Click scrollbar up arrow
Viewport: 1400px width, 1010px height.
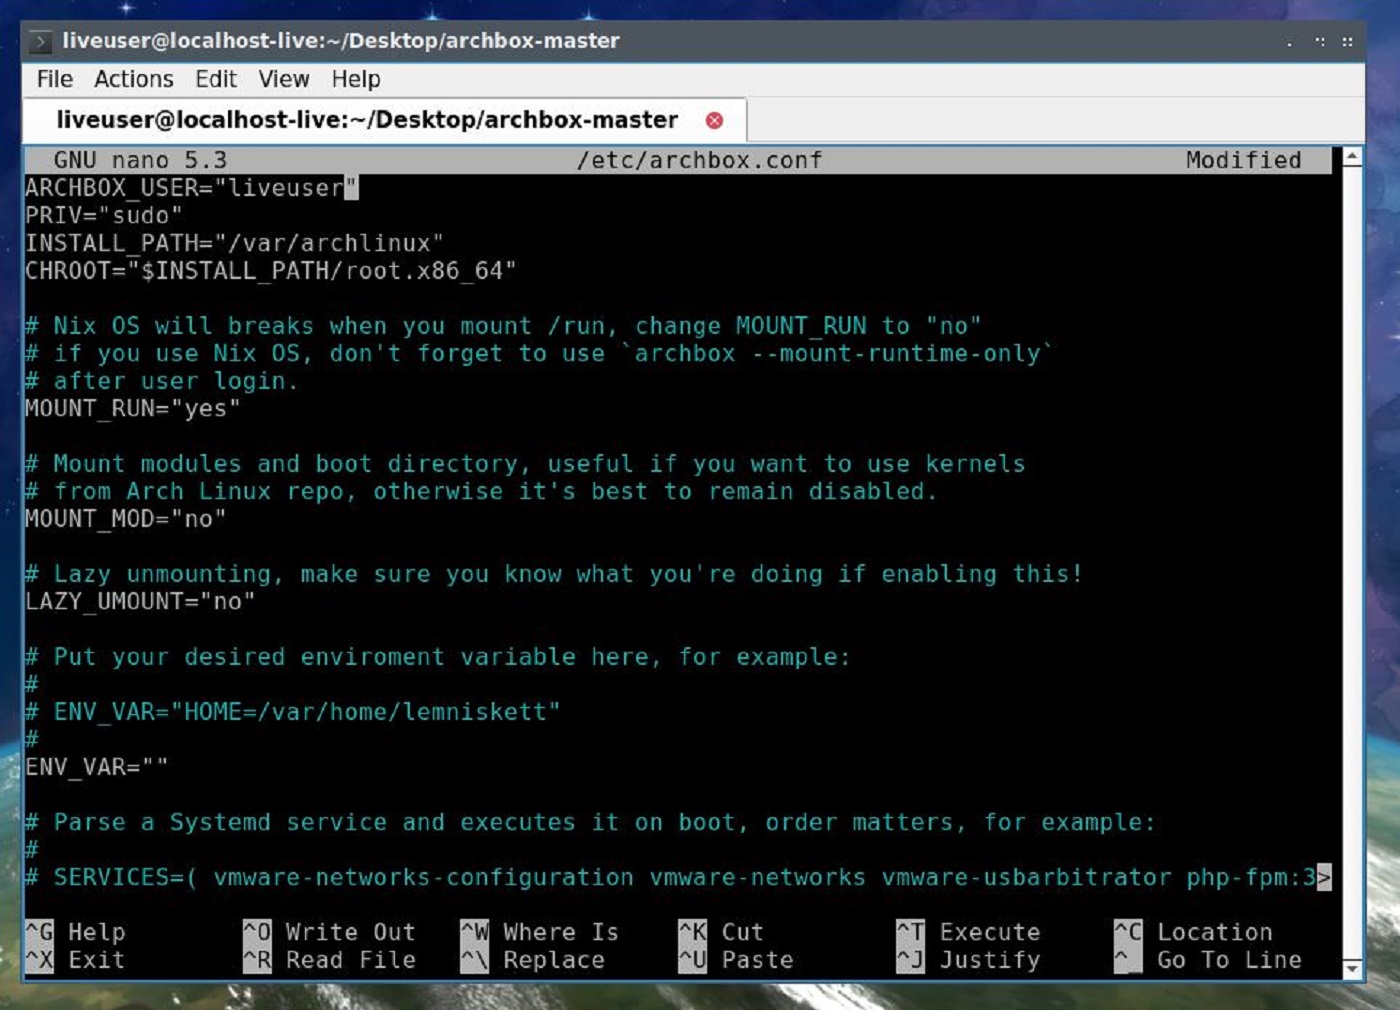tap(1352, 157)
